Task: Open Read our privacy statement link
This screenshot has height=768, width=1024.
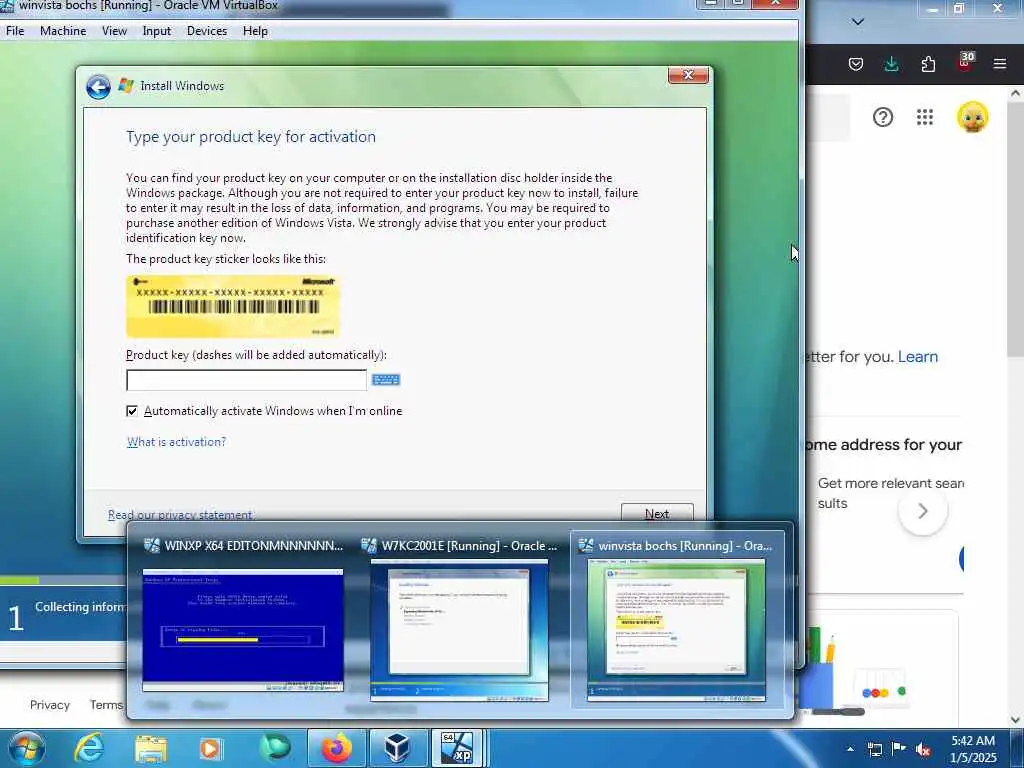Action: click(x=180, y=515)
